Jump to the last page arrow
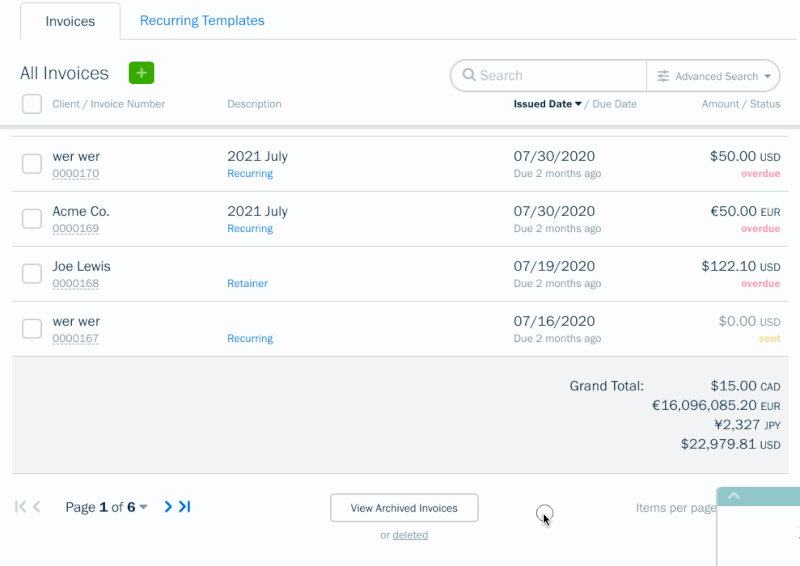This screenshot has width=800, height=566. coord(185,507)
